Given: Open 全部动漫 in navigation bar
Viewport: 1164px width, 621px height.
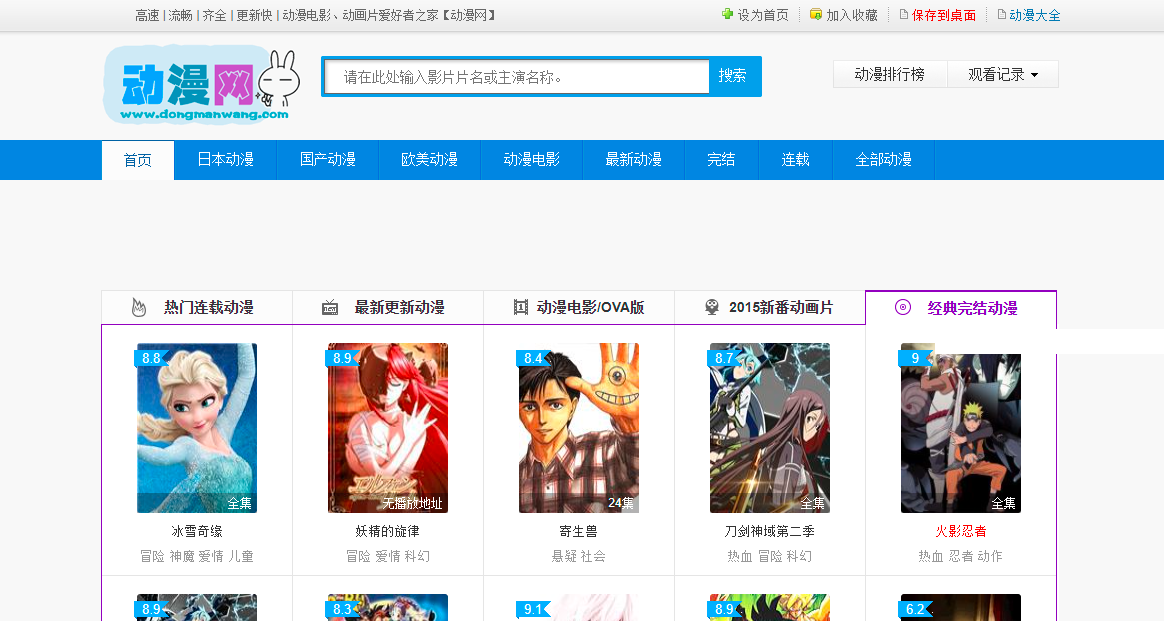Looking at the screenshot, I should coord(883,160).
